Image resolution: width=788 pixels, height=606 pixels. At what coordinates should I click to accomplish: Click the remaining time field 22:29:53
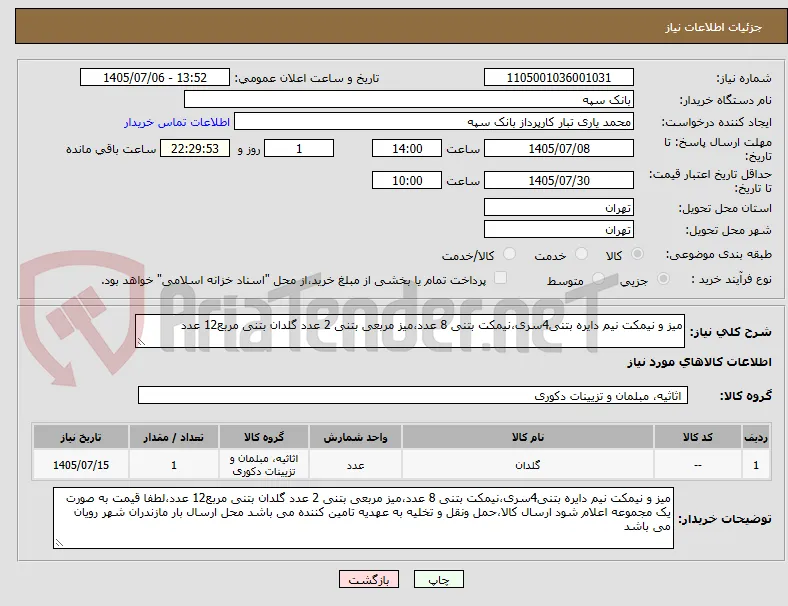coord(195,148)
